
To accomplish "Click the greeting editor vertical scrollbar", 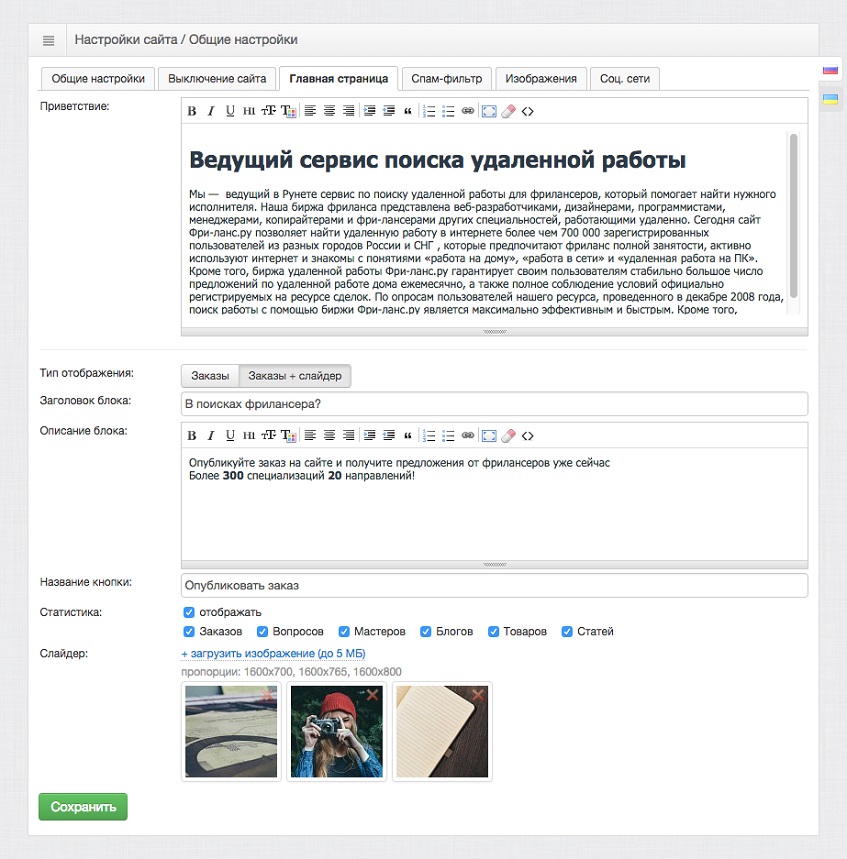I will coord(793,215).
